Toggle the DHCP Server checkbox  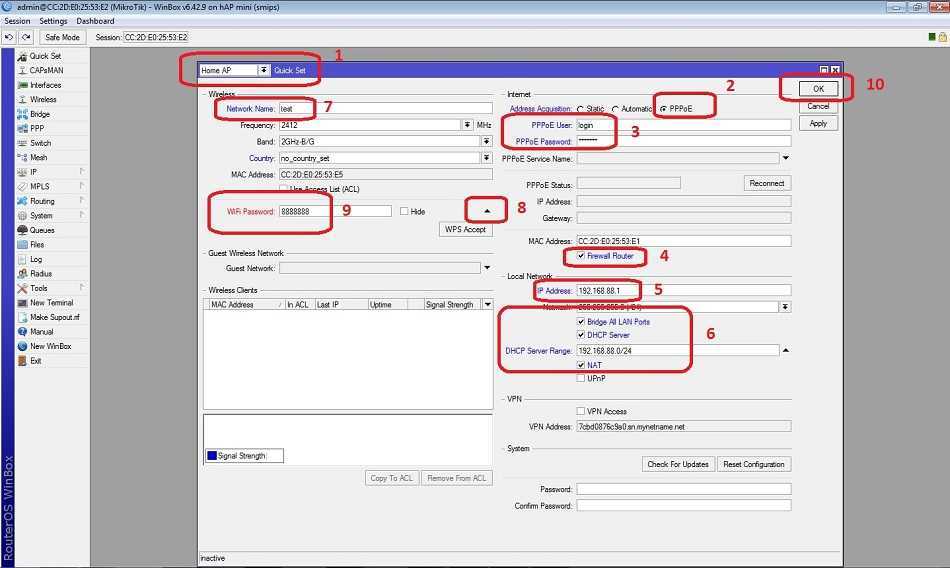tap(581, 335)
